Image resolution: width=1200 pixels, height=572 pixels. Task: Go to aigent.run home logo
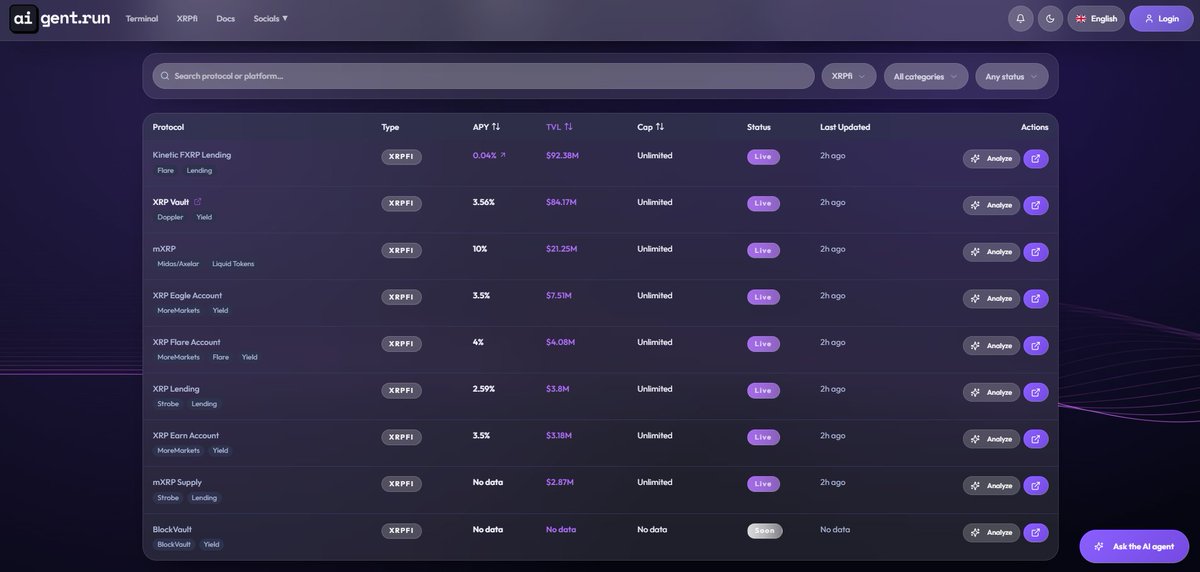coord(60,18)
